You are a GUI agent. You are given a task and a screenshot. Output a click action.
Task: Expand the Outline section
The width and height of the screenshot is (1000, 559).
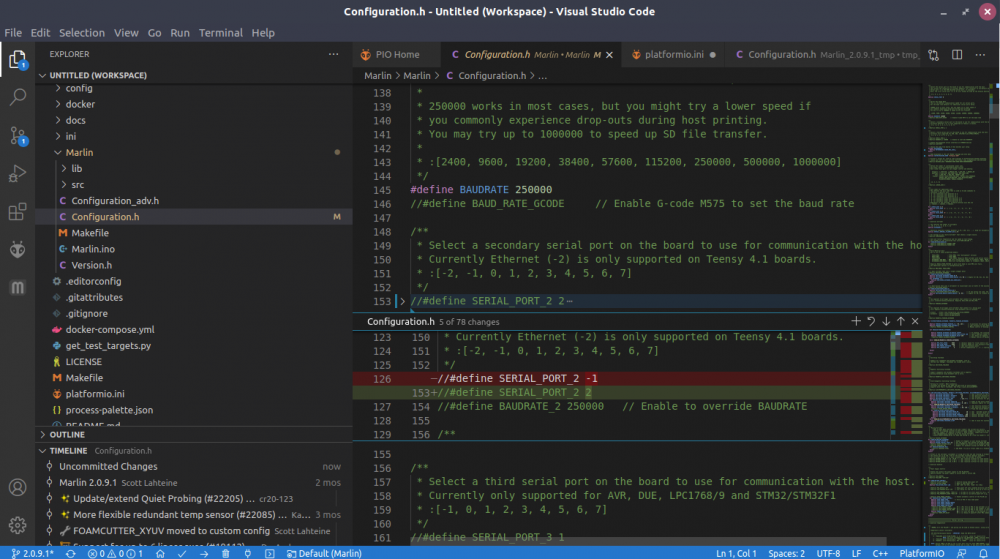(194, 434)
